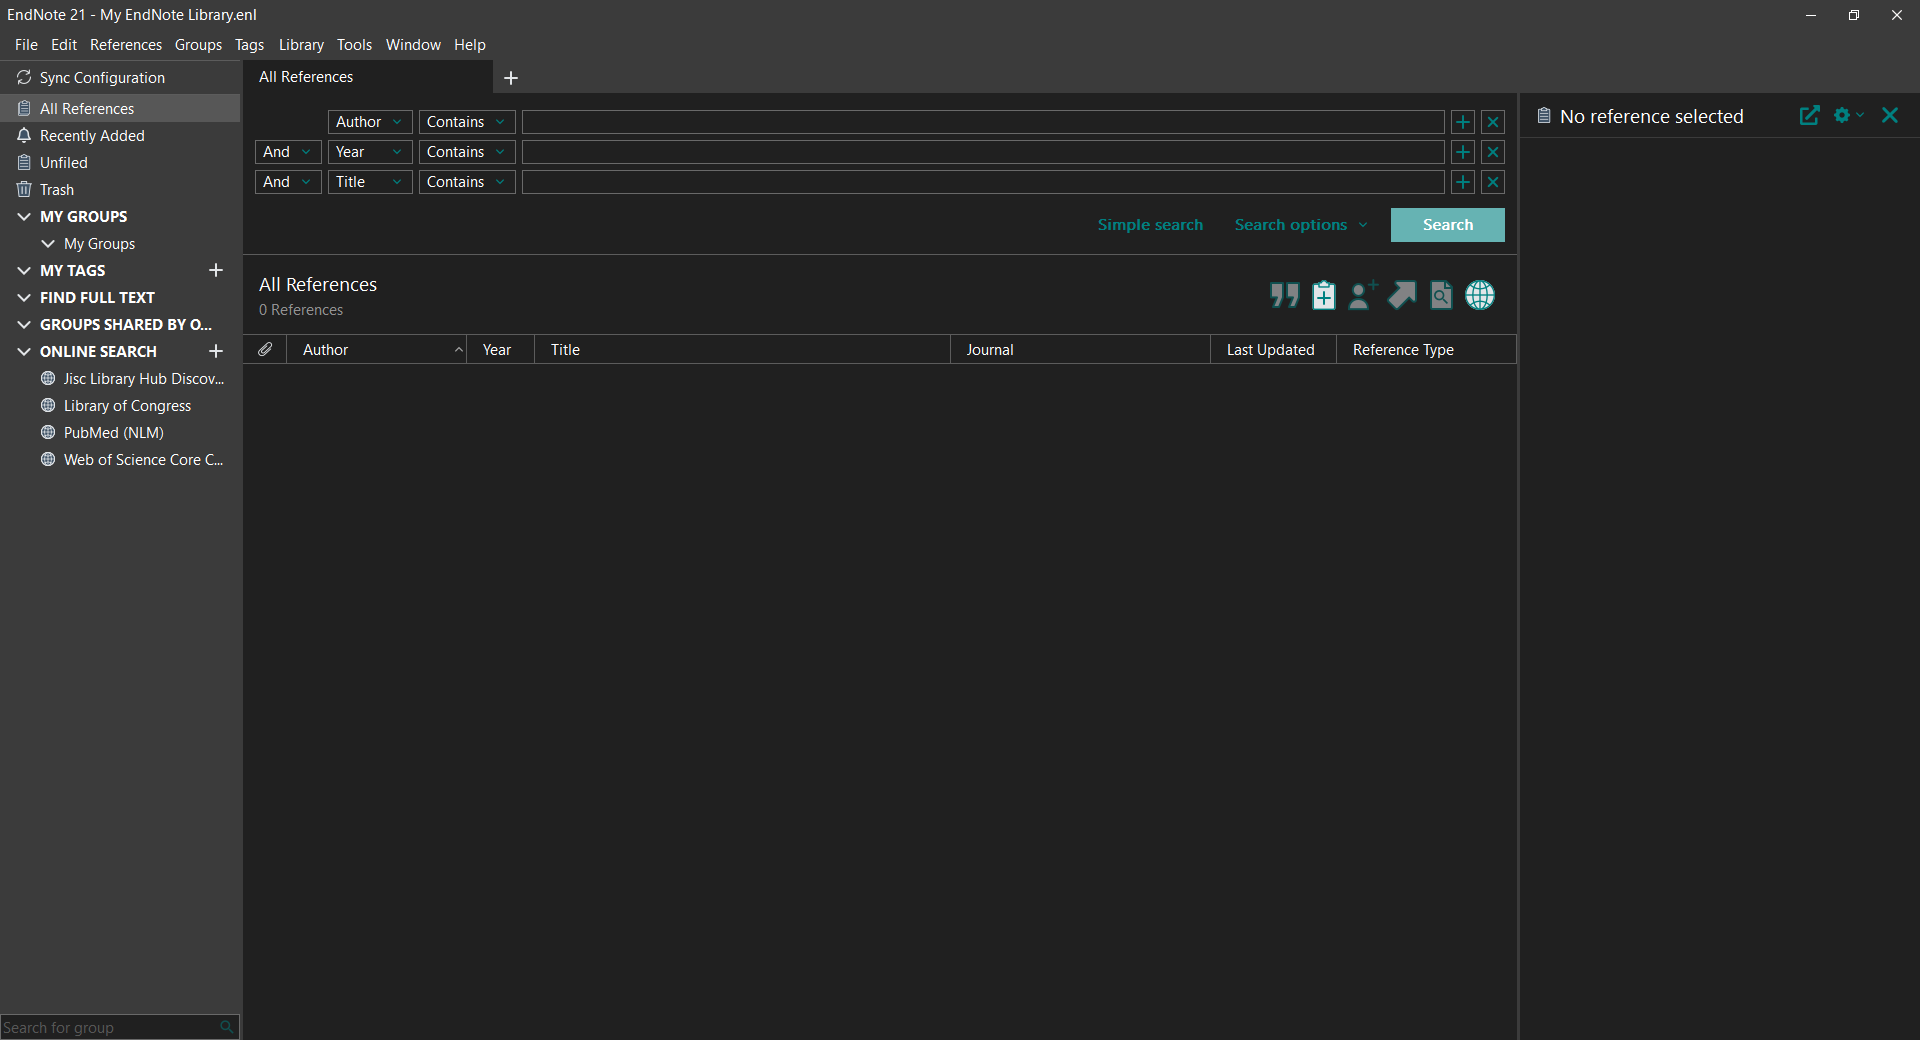
Task: Open Contains dropdown in Author row
Action: pyautogui.click(x=467, y=122)
